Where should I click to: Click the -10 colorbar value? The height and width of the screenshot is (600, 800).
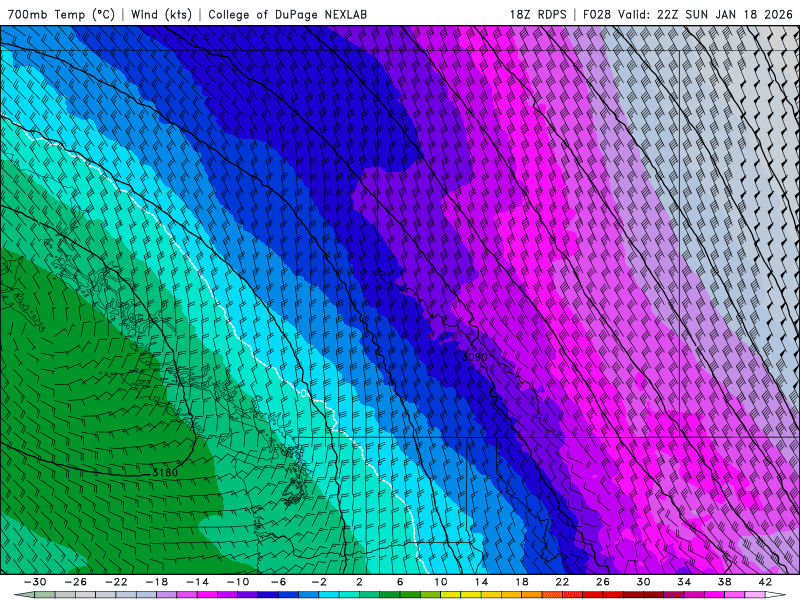[238, 582]
